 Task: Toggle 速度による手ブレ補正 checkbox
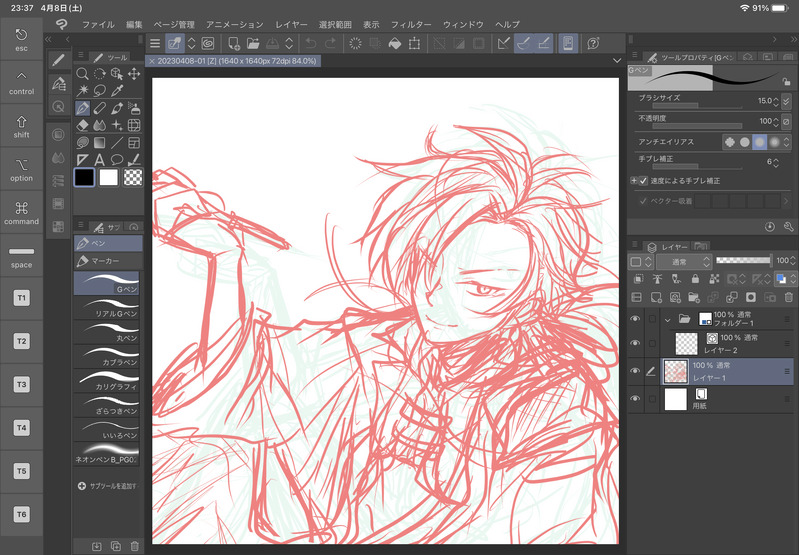[x=644, y=181]
